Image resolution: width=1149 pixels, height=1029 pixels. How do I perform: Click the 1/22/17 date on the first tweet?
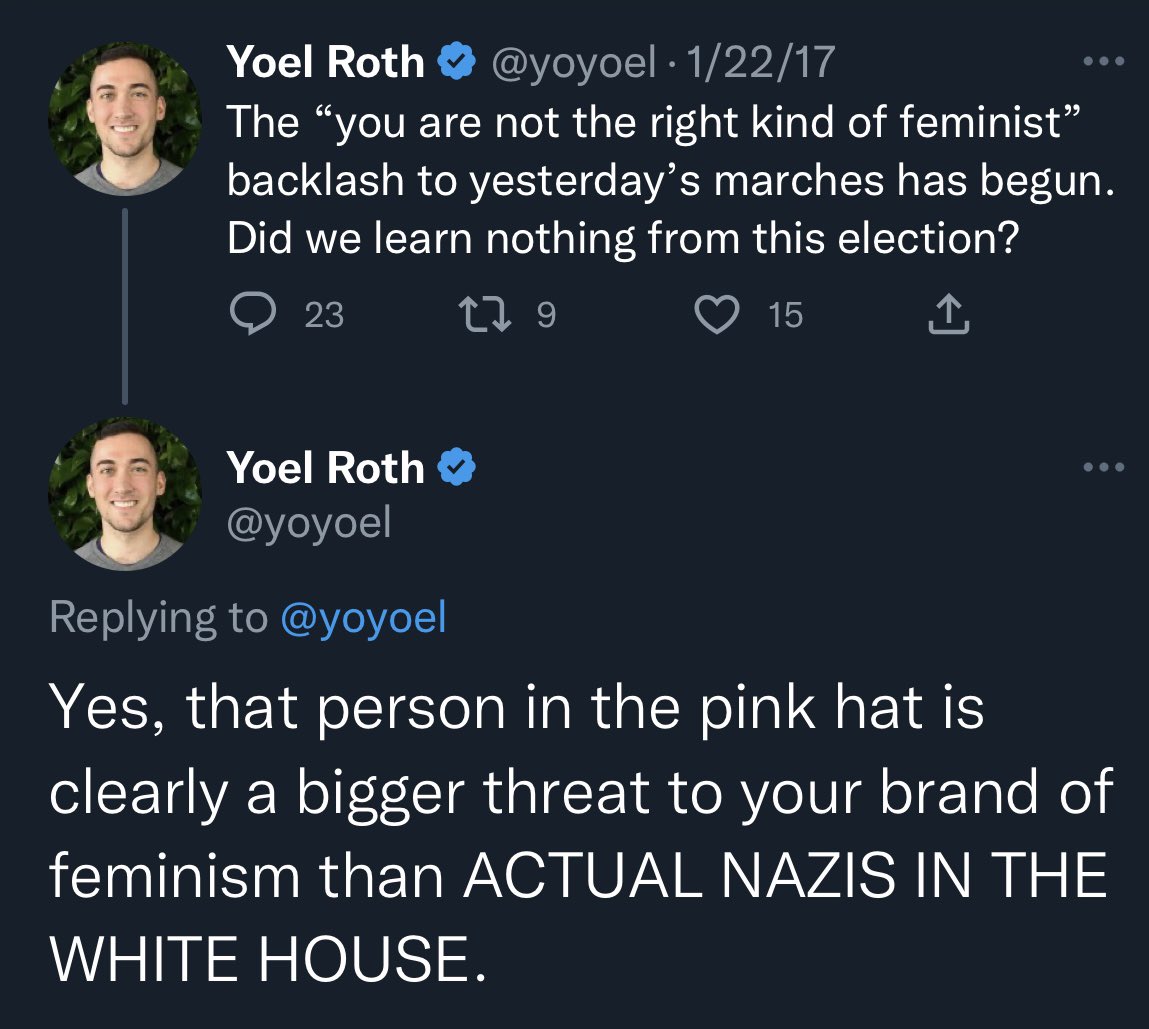(759, 62)
